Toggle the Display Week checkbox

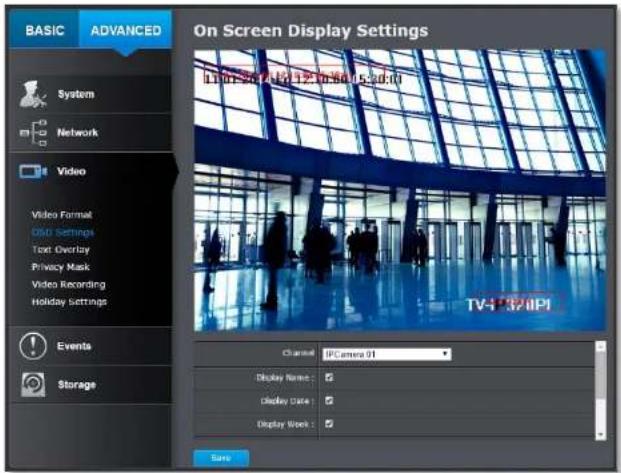pos(329,424)
